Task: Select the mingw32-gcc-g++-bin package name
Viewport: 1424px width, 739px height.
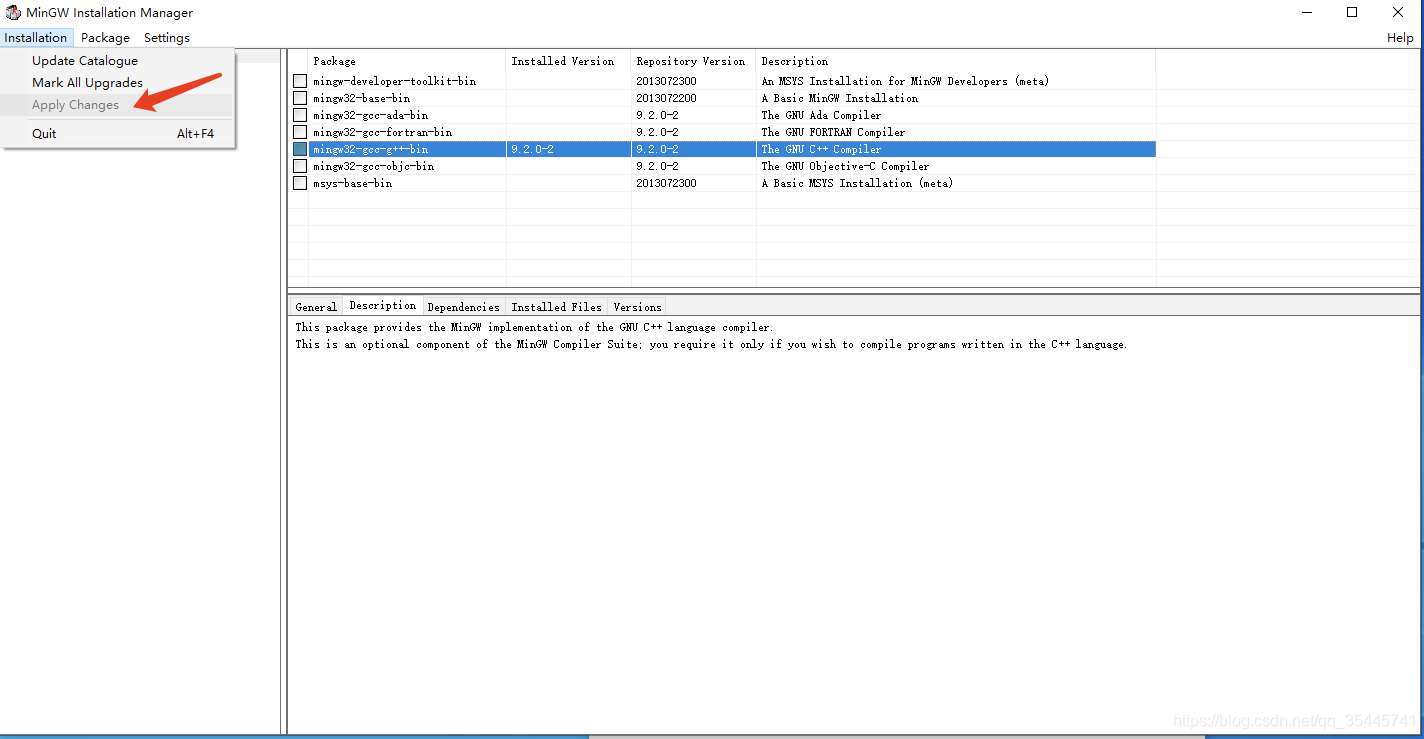Action: (370, 149)
